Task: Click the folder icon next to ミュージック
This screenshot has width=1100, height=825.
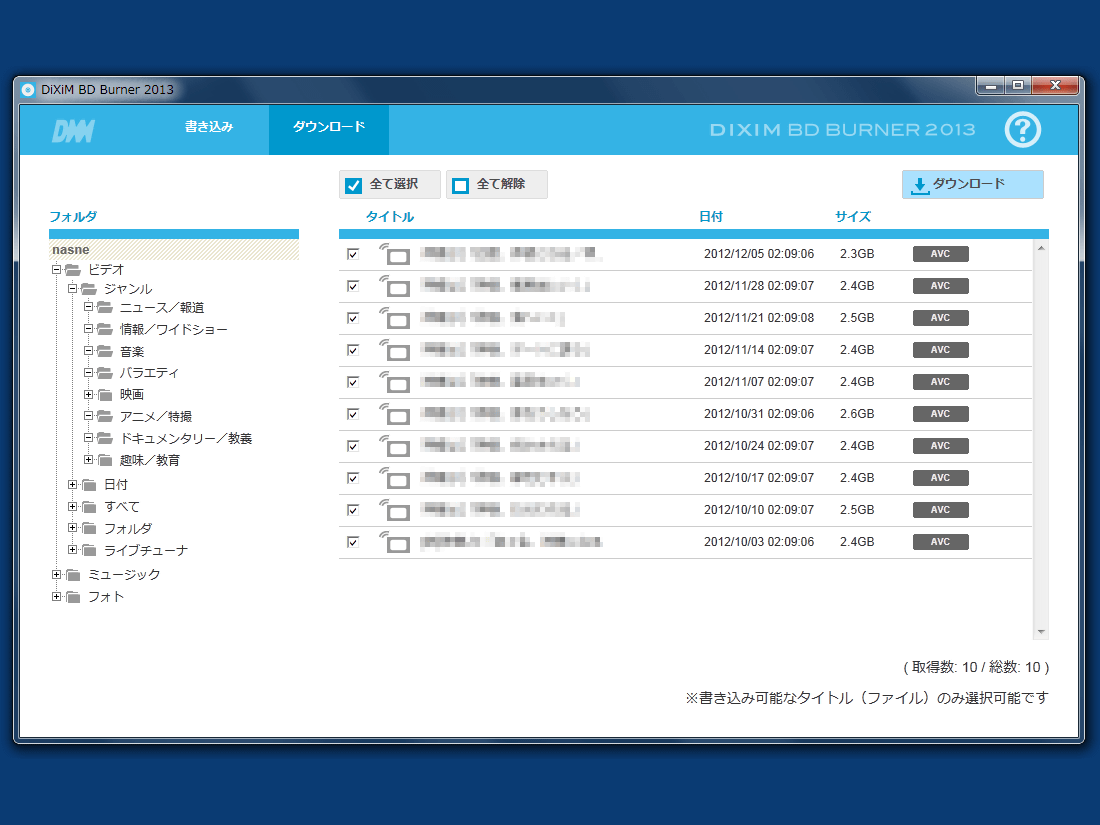Action: point(73,575)
